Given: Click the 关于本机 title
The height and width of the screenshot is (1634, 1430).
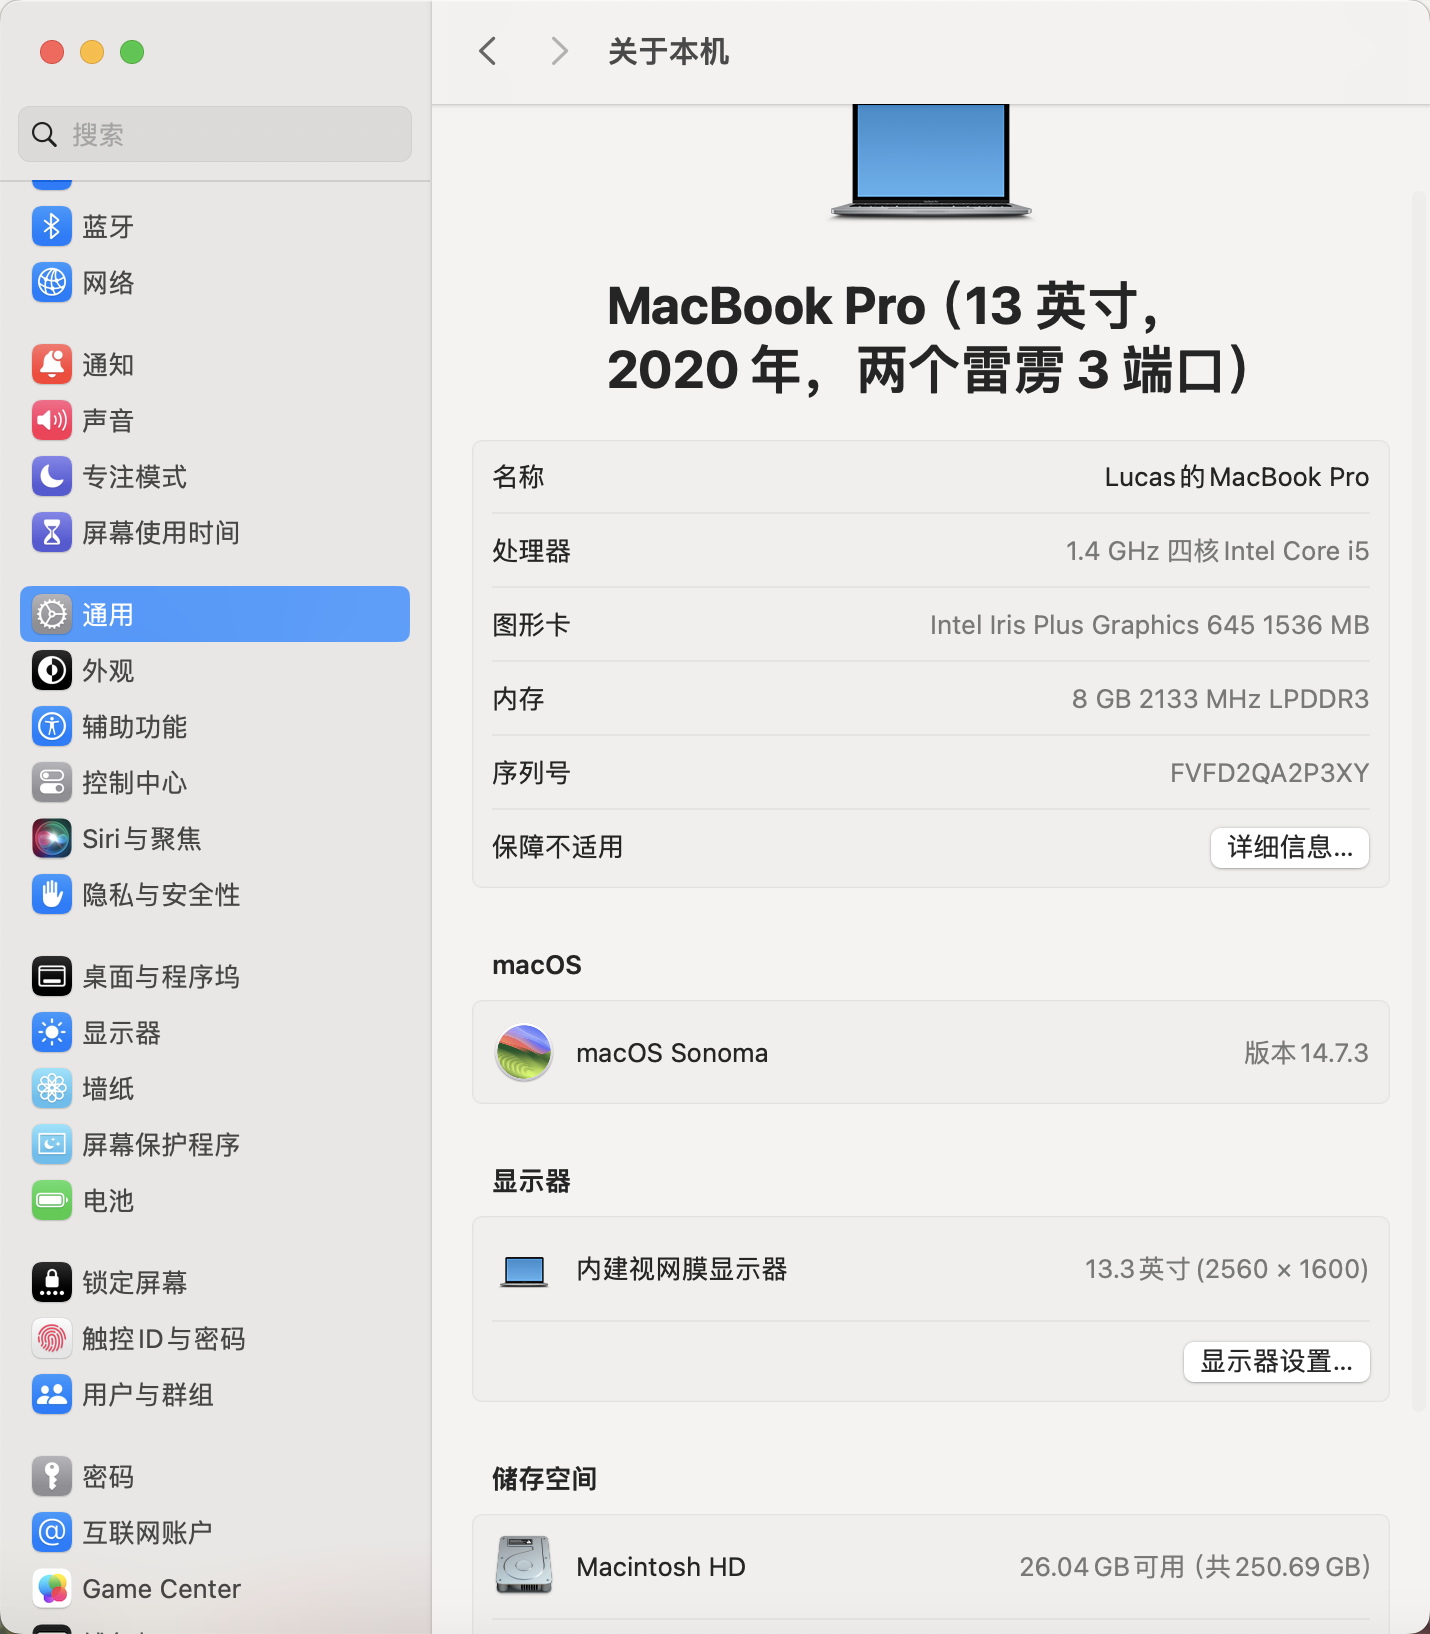Looking at the screenshot, I should click(668, 51).
